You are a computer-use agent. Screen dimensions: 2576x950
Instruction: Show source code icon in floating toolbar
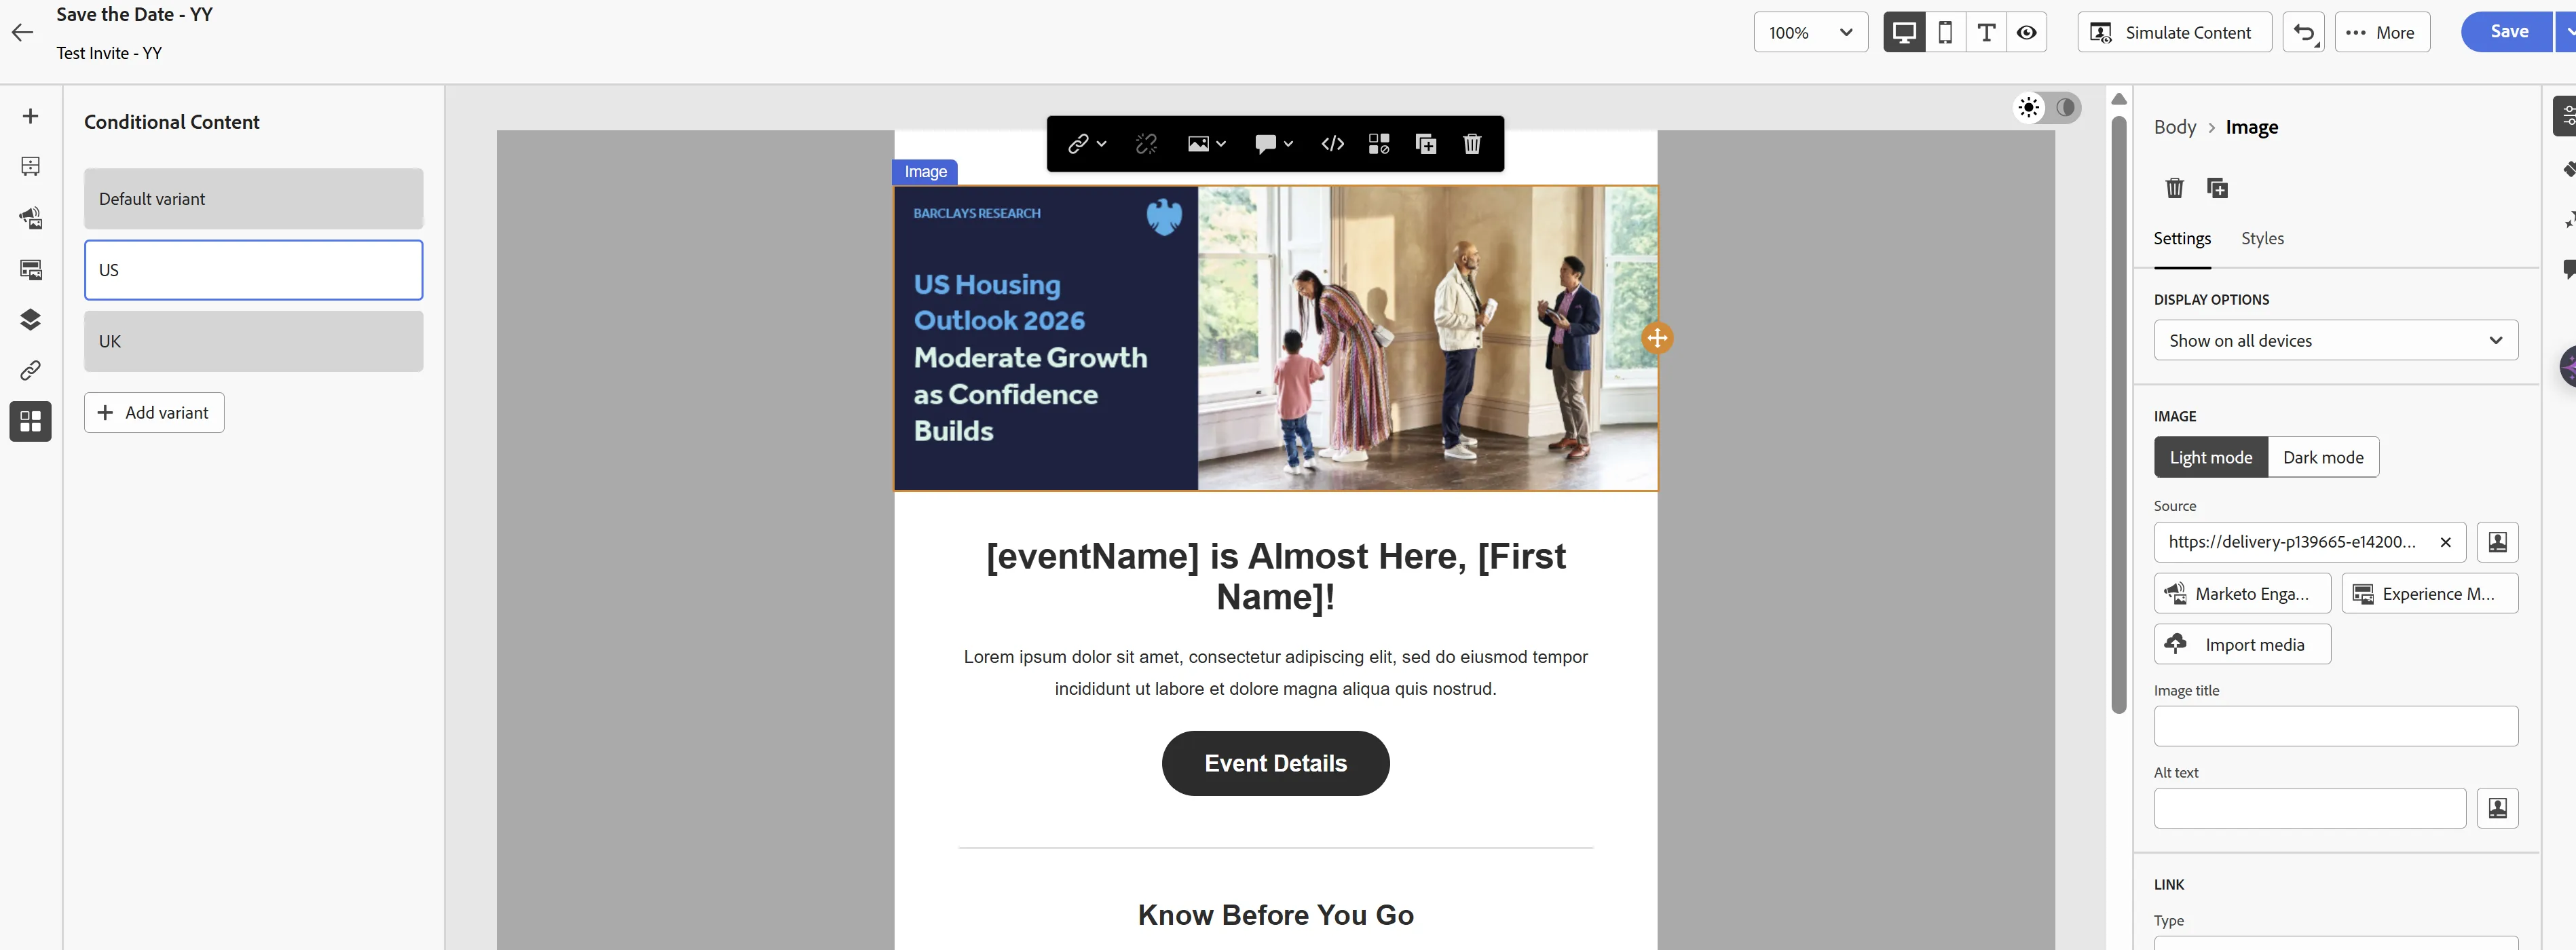pos(1332,144)
